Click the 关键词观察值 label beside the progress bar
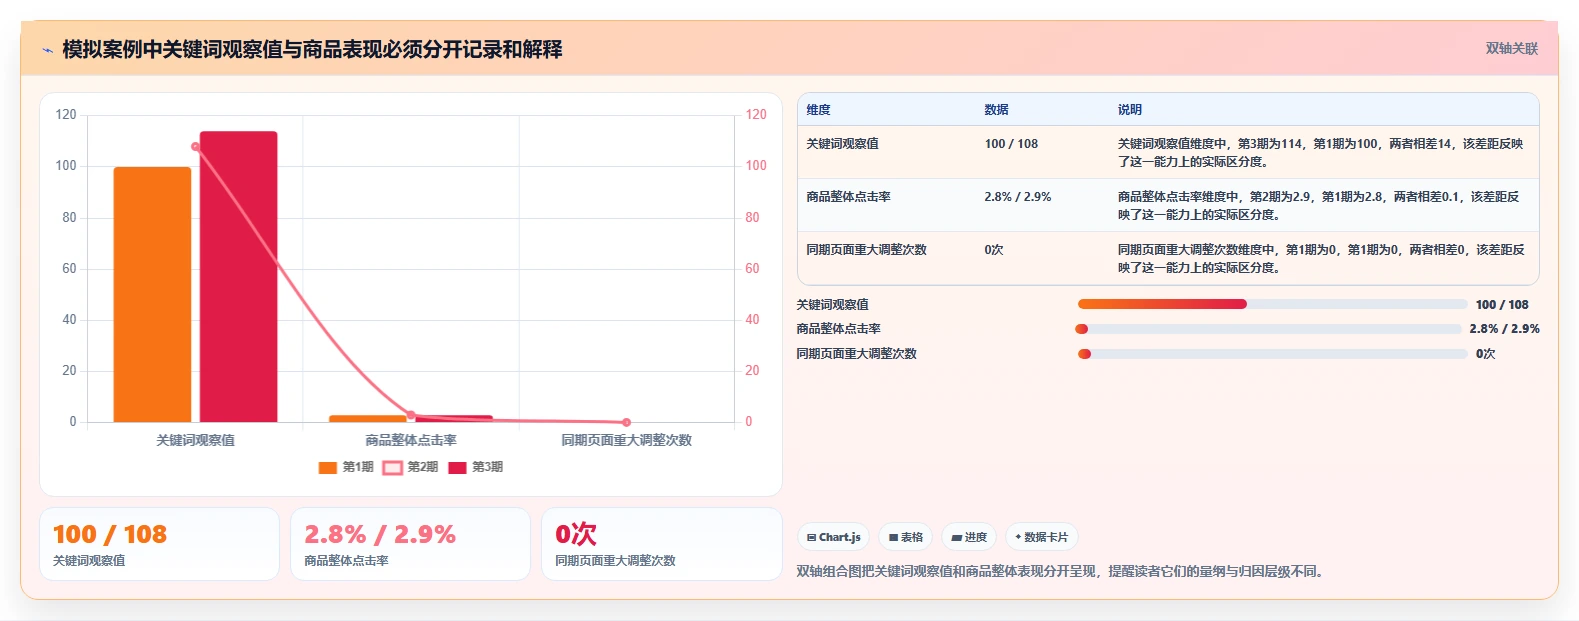Image resolution: width=1579 pixels, height=621 pixels. point(832,305)
